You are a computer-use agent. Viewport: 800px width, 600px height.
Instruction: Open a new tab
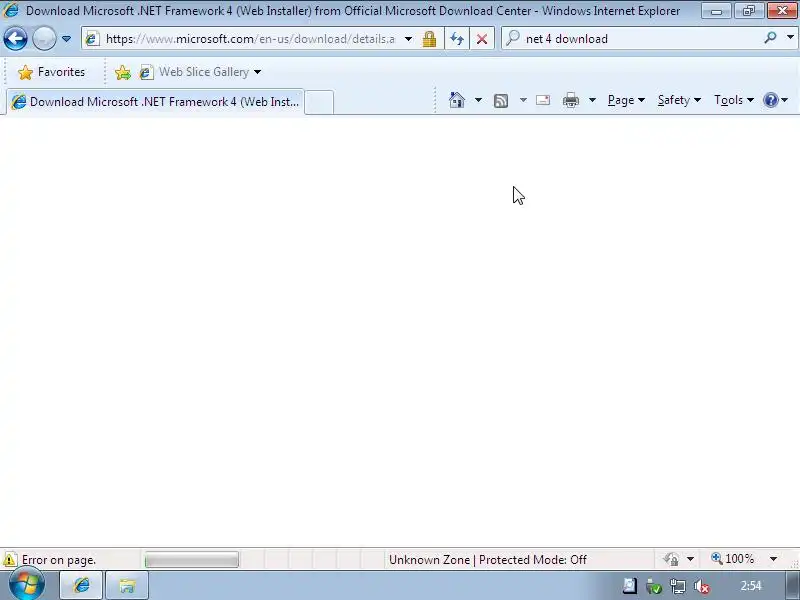point(319,102)
